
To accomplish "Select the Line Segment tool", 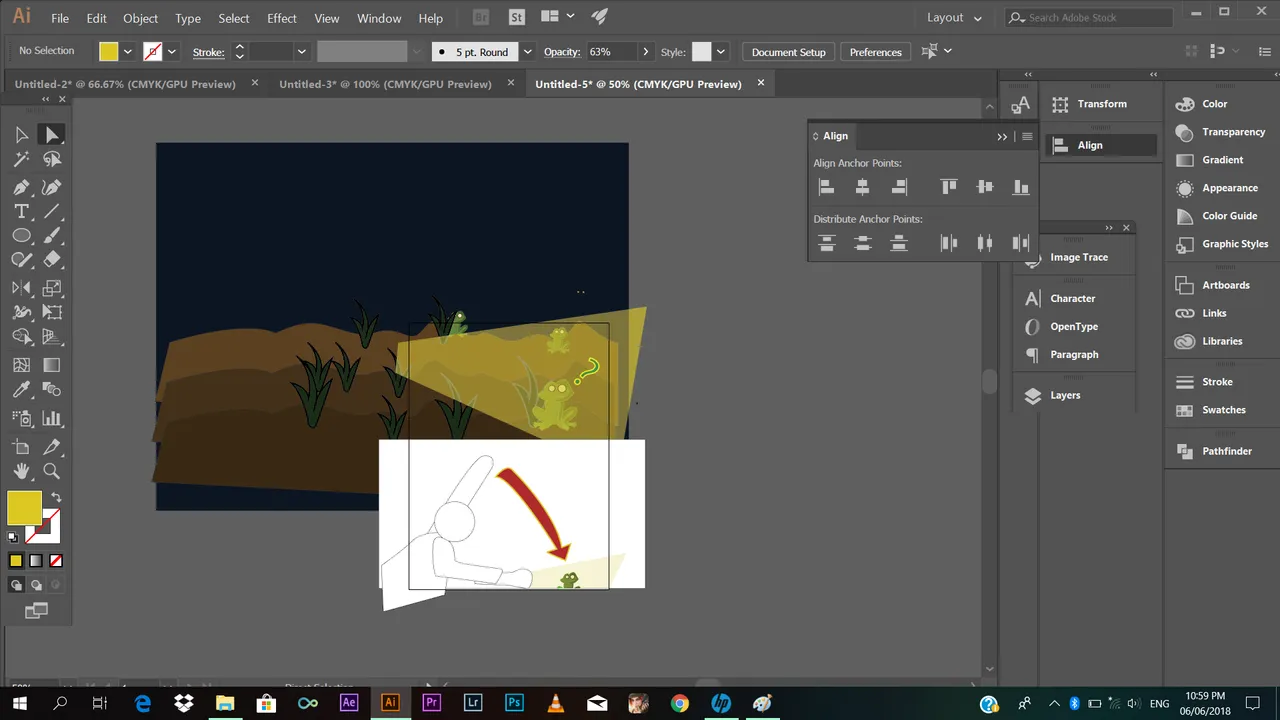I will pyautogui.click(x=52, y=212).
